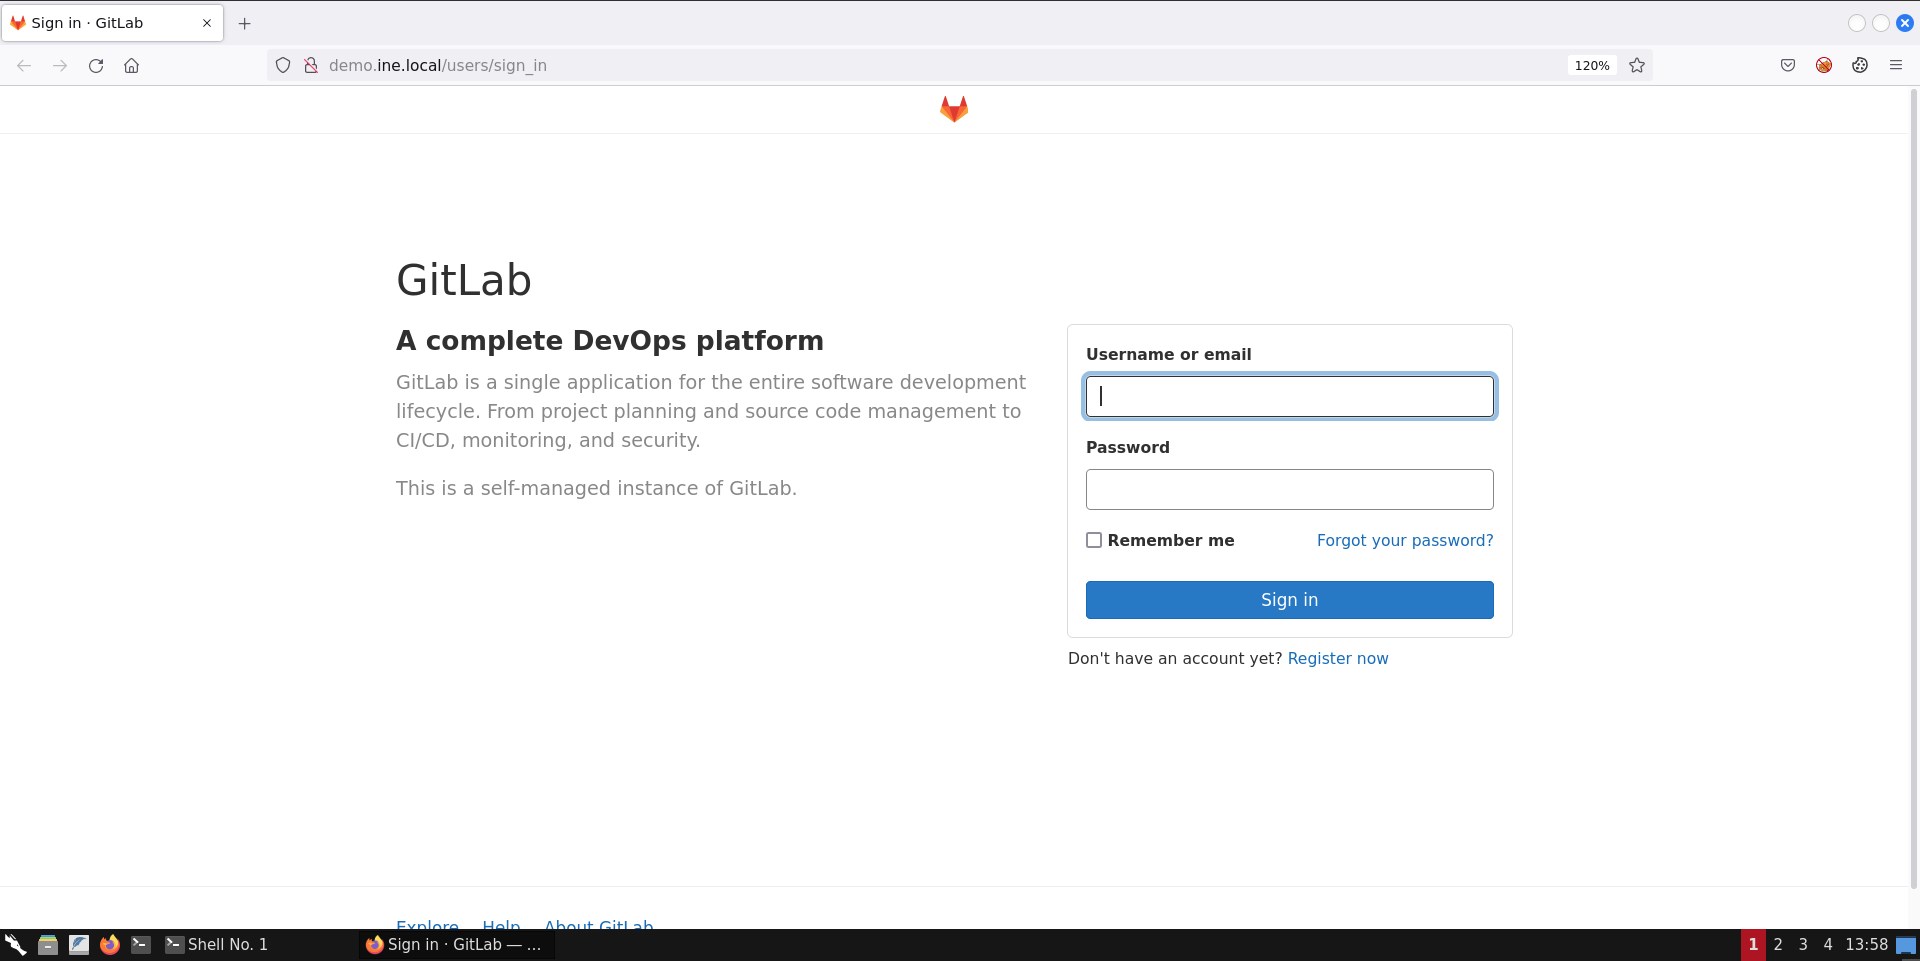Click the GitLab fox logo in header
The height and width of the screenshot is (961, 1920).
click(954, 109)
